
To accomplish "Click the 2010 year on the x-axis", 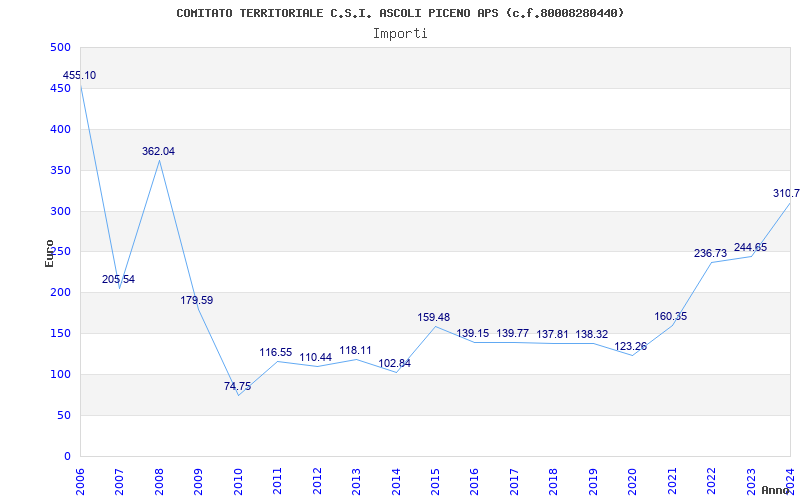I will pyautogui.click(x=238, y=478).
